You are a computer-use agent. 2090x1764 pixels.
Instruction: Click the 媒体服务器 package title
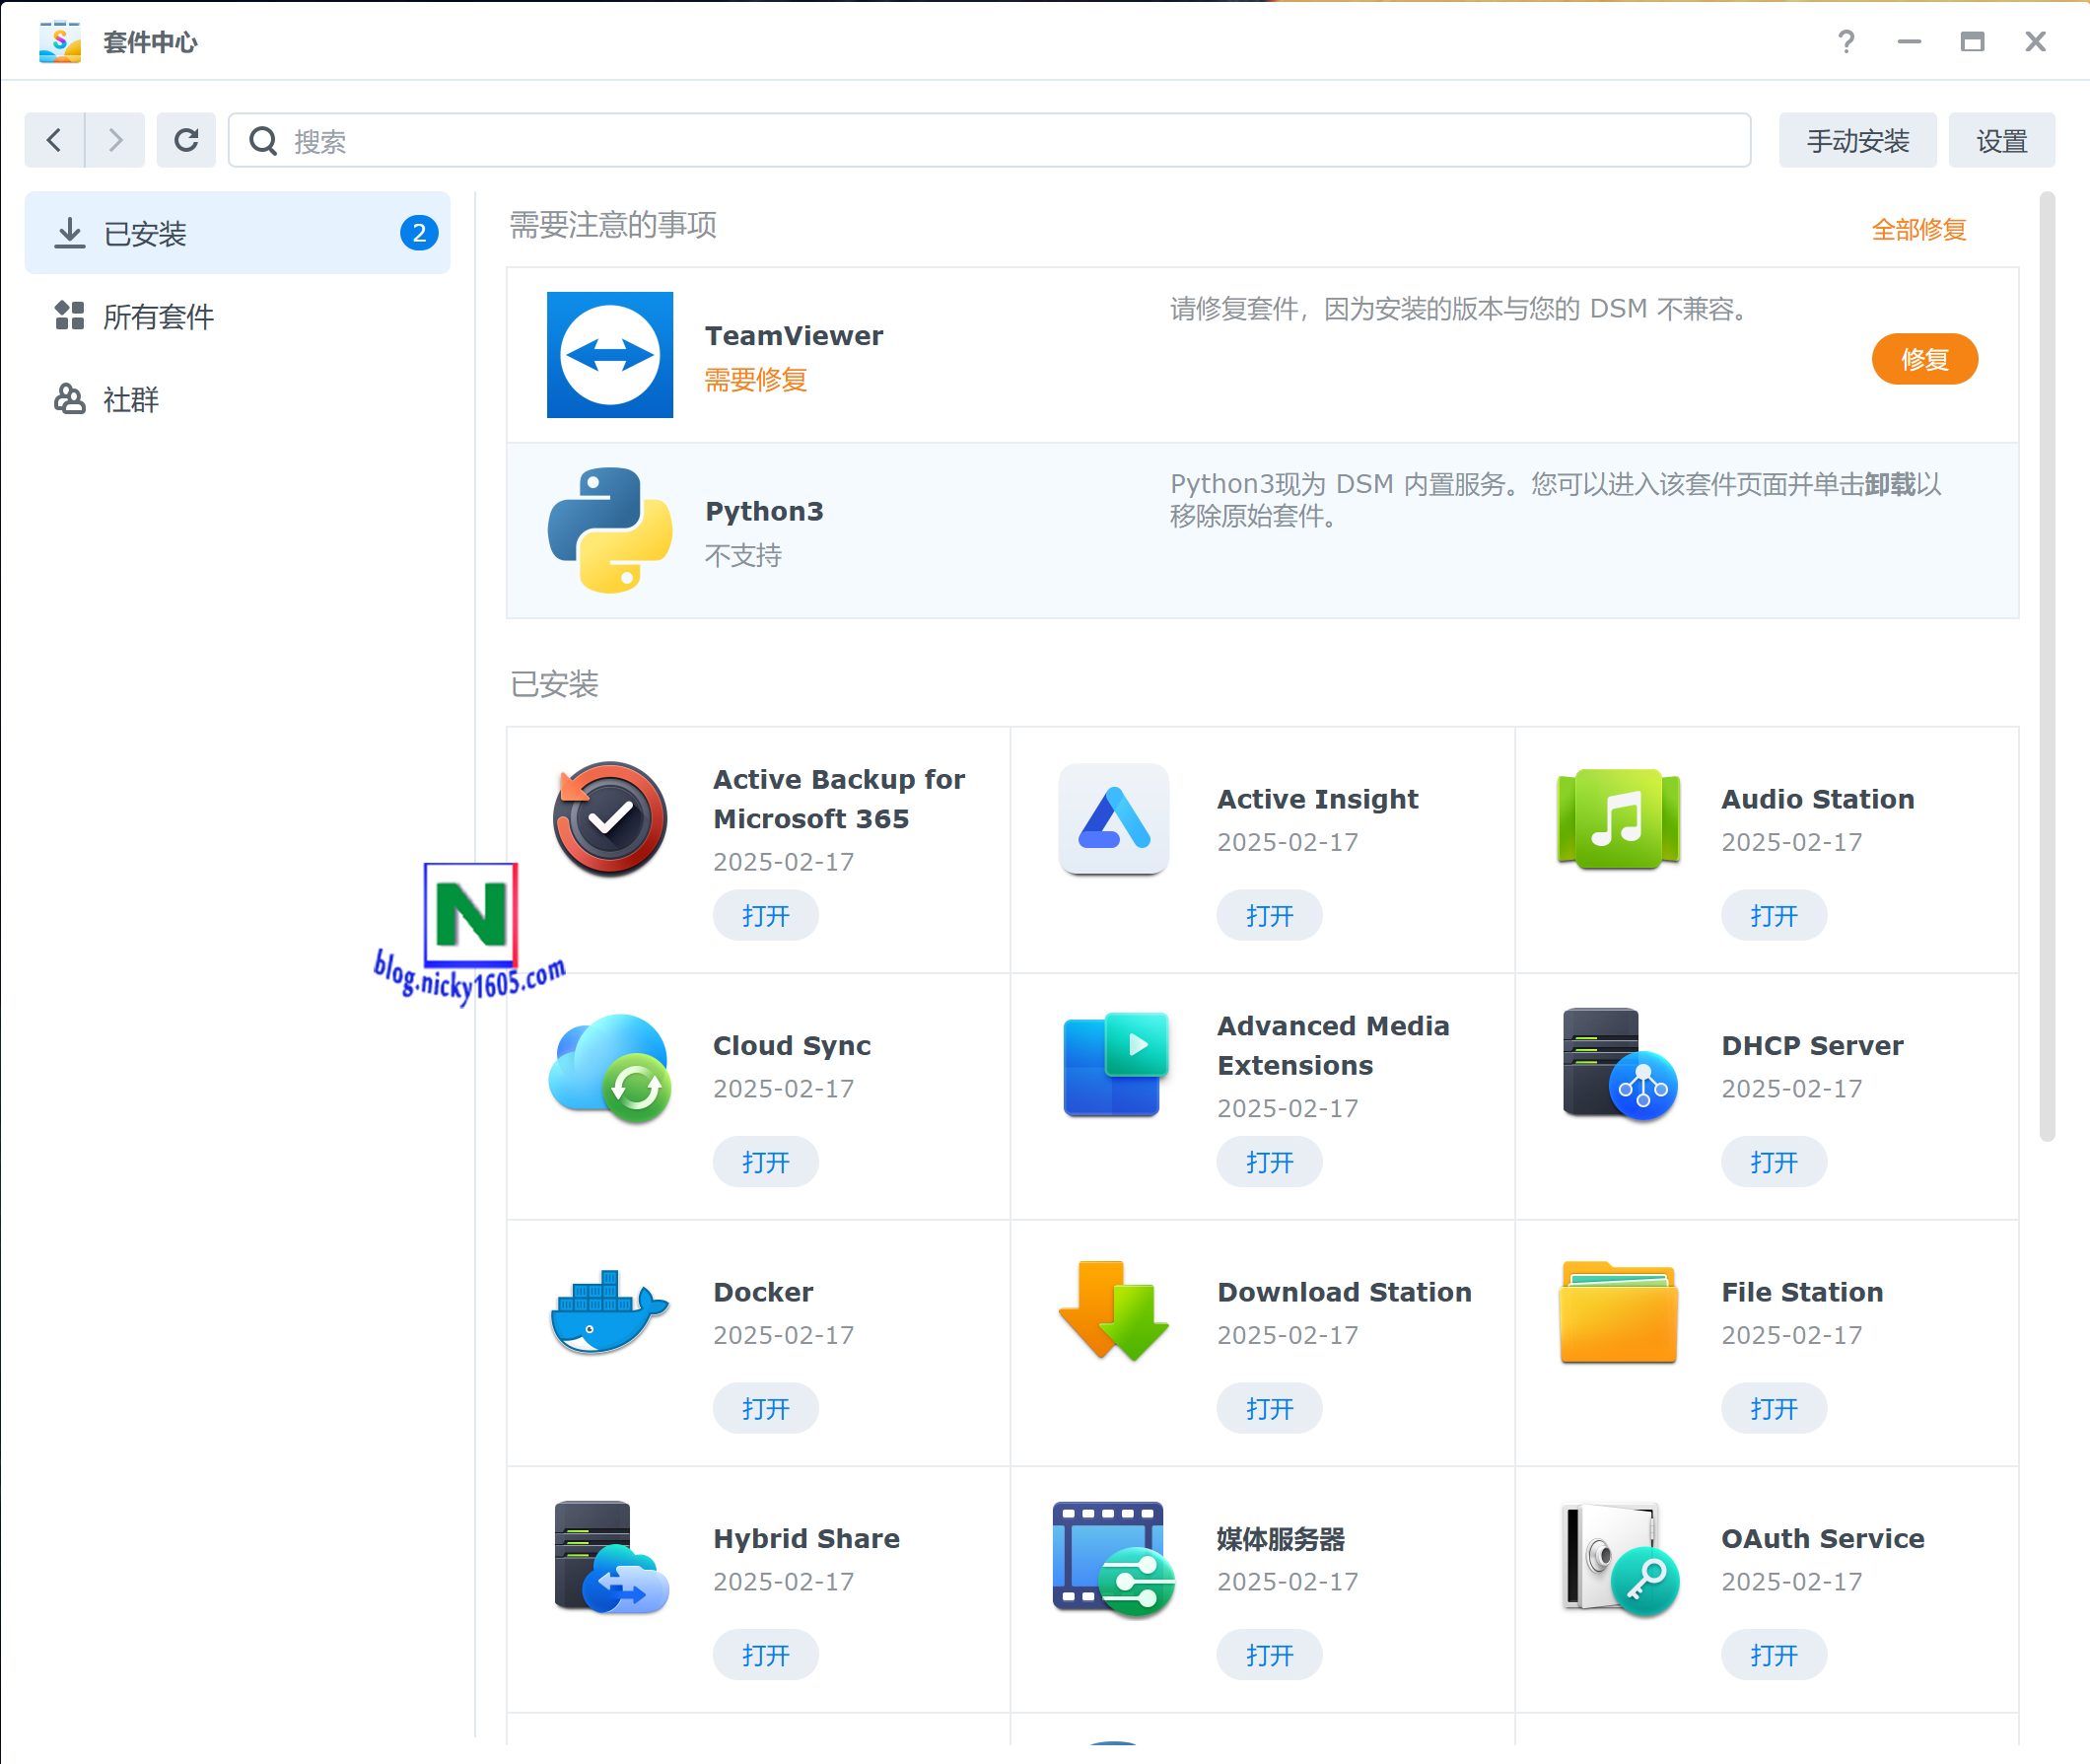(1281, 1539)
